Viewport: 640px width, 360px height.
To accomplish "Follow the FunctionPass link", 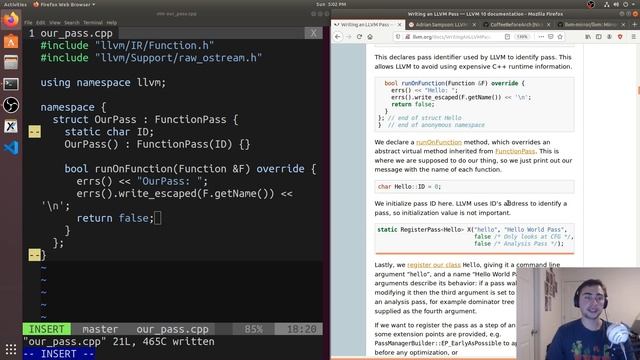I will (x=515, y=151).
